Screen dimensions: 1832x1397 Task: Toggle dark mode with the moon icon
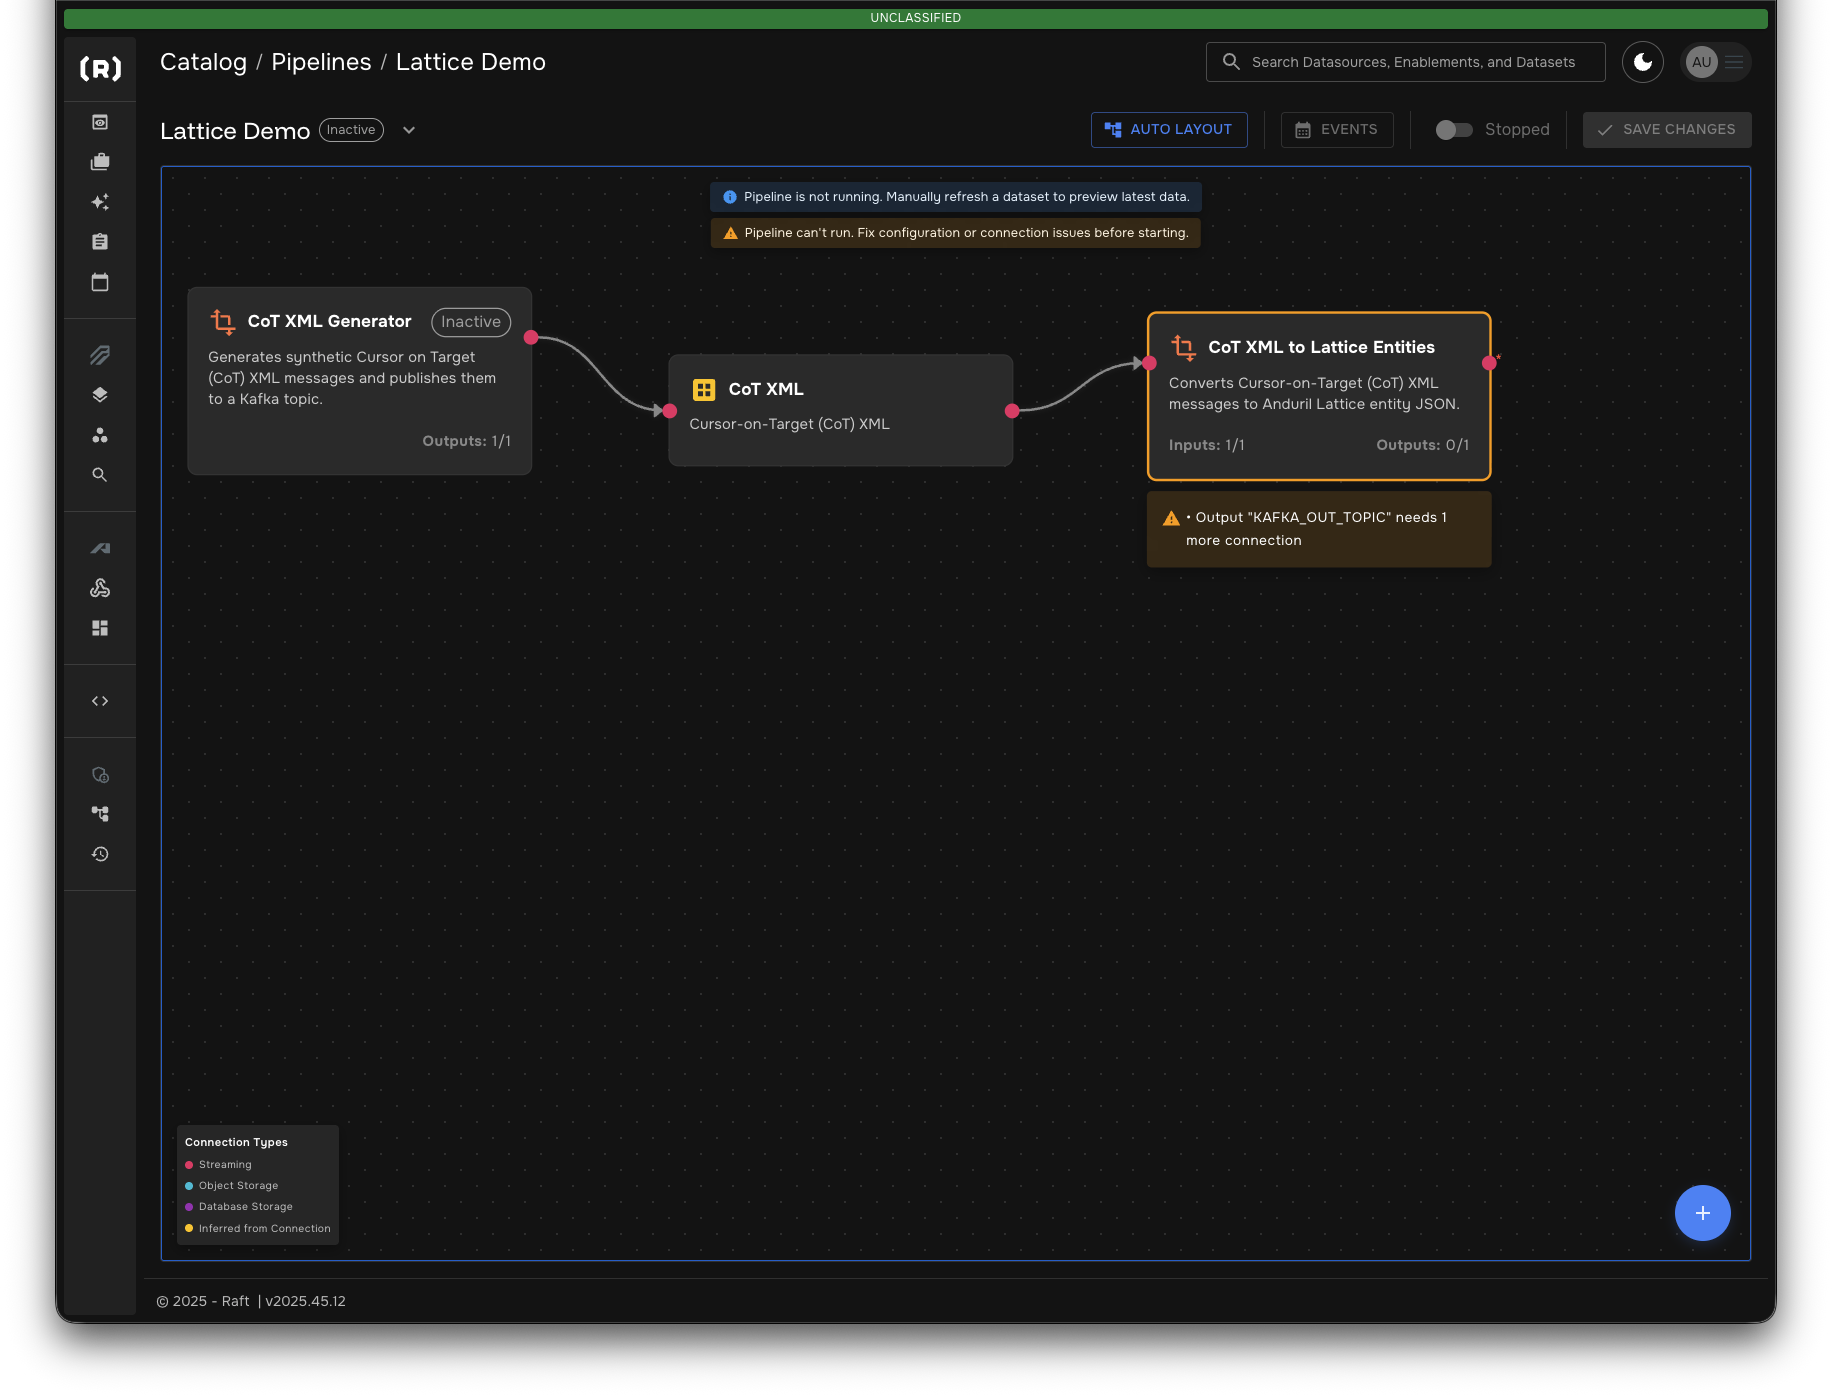tap(1643, 62)
